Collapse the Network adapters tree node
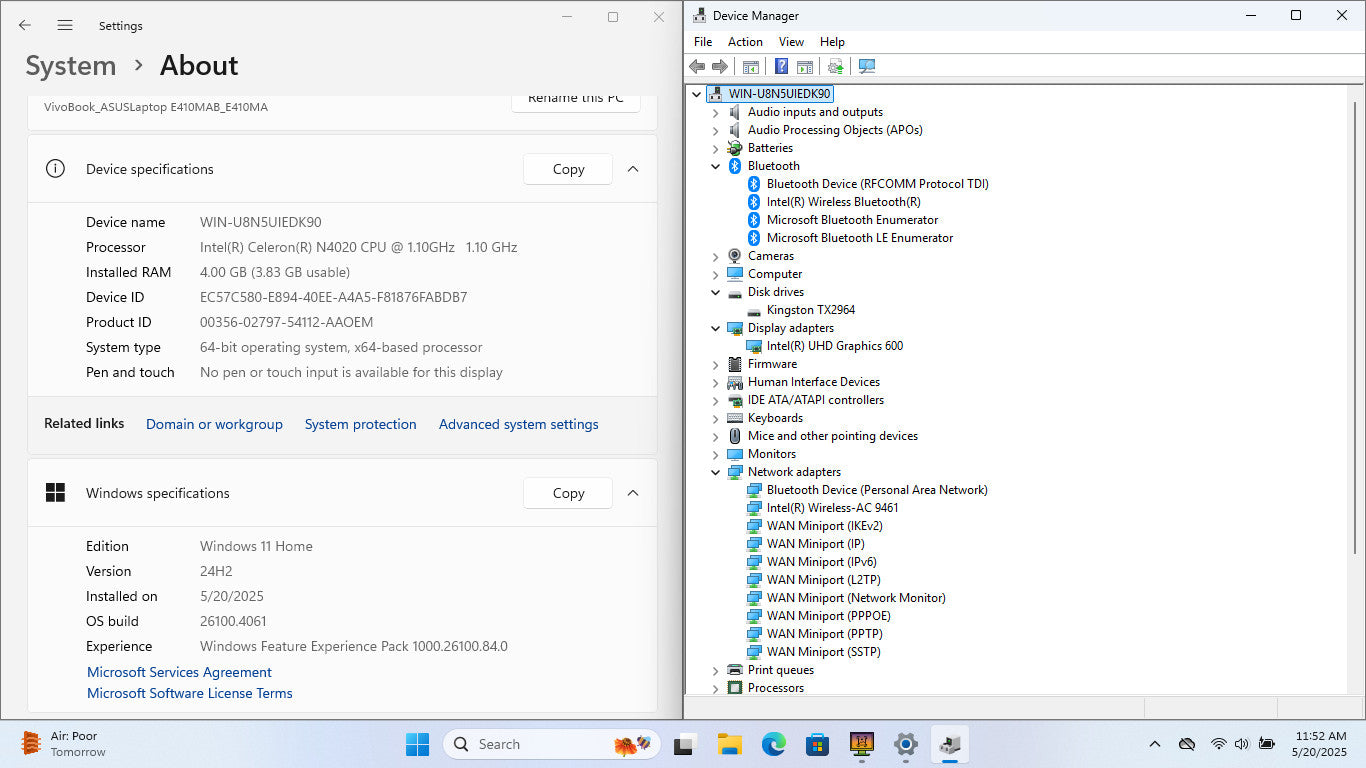The height and width of the screenshot is (768, 1366). tap(715, 472)
